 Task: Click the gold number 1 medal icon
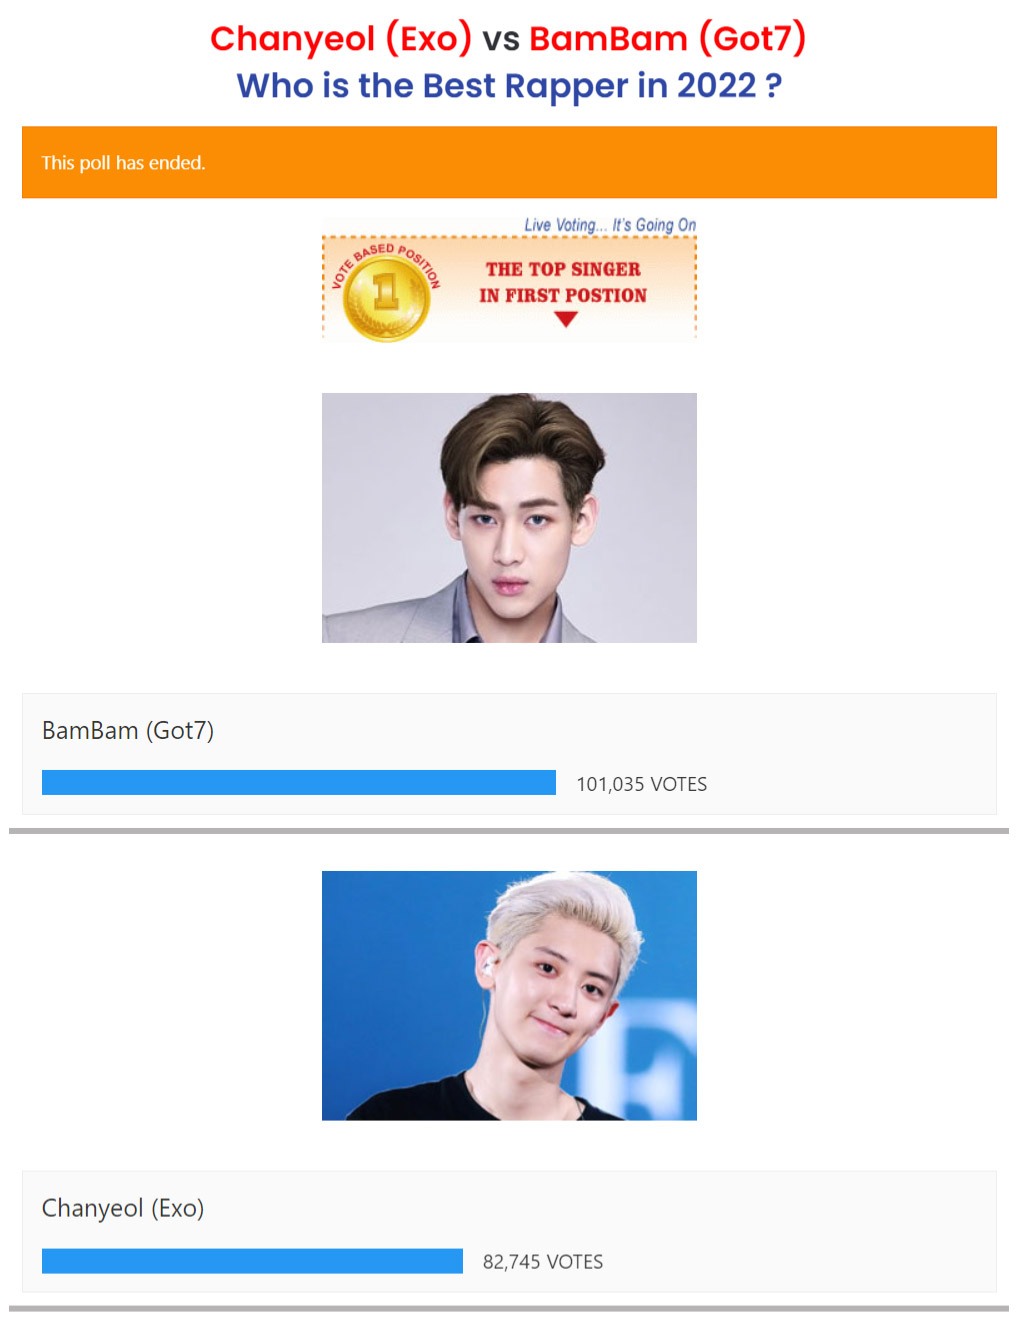click(386, 298)
